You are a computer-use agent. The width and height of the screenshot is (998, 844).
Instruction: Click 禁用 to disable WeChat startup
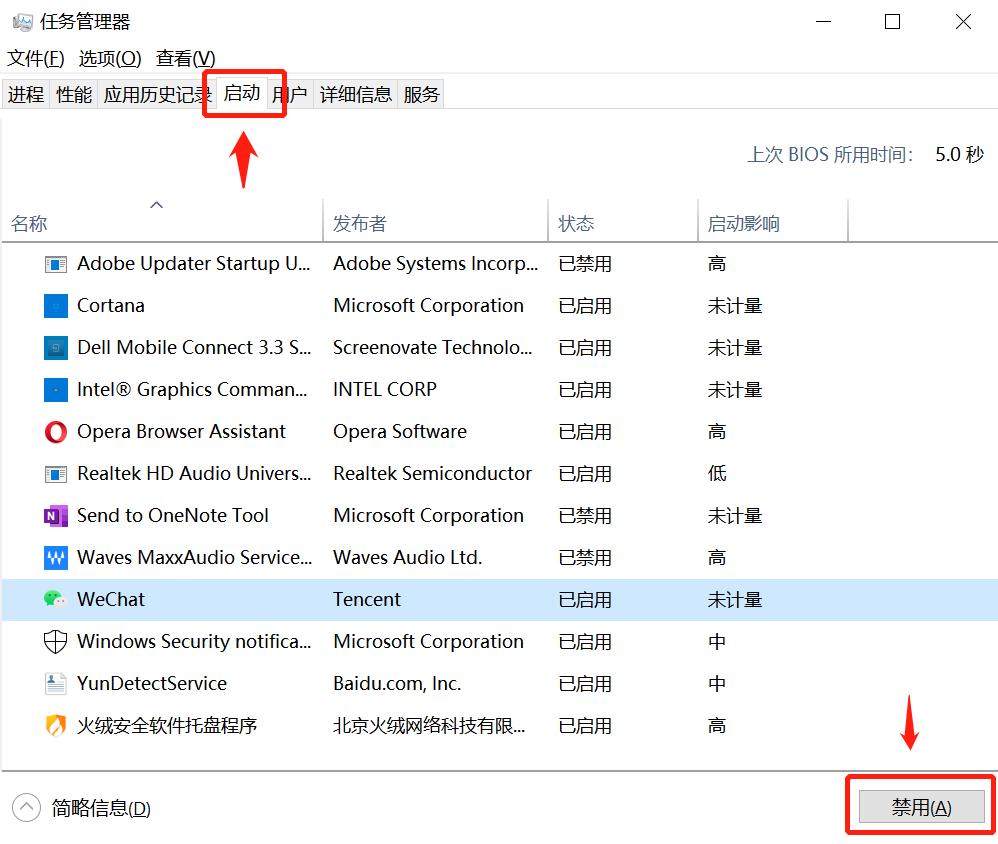click(x=918, y=806)
